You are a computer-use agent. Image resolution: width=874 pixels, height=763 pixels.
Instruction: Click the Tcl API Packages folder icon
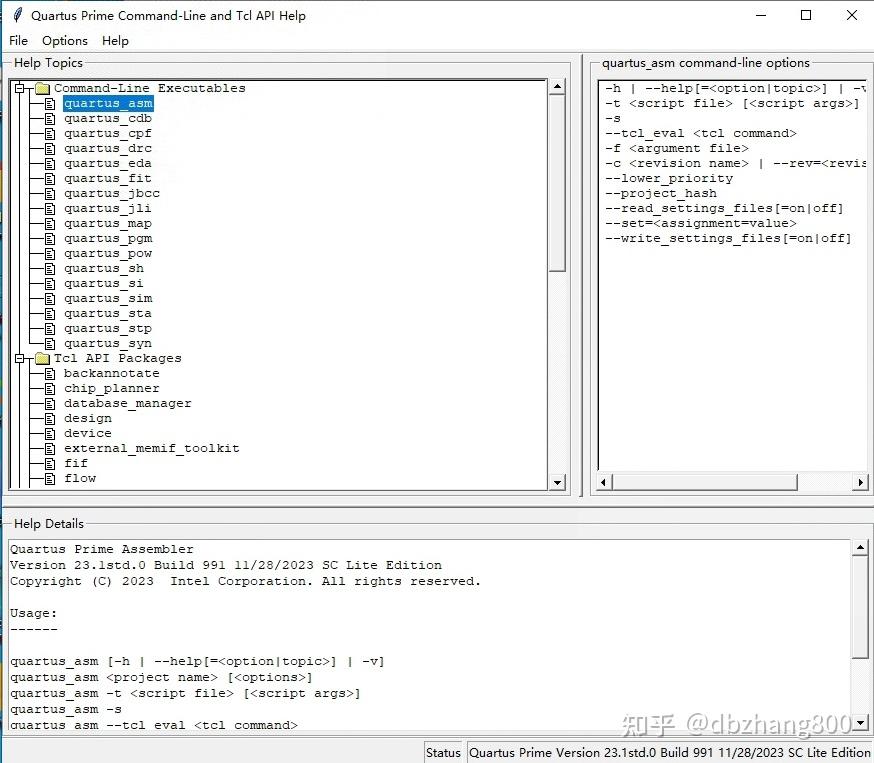[x=41, y=357]
